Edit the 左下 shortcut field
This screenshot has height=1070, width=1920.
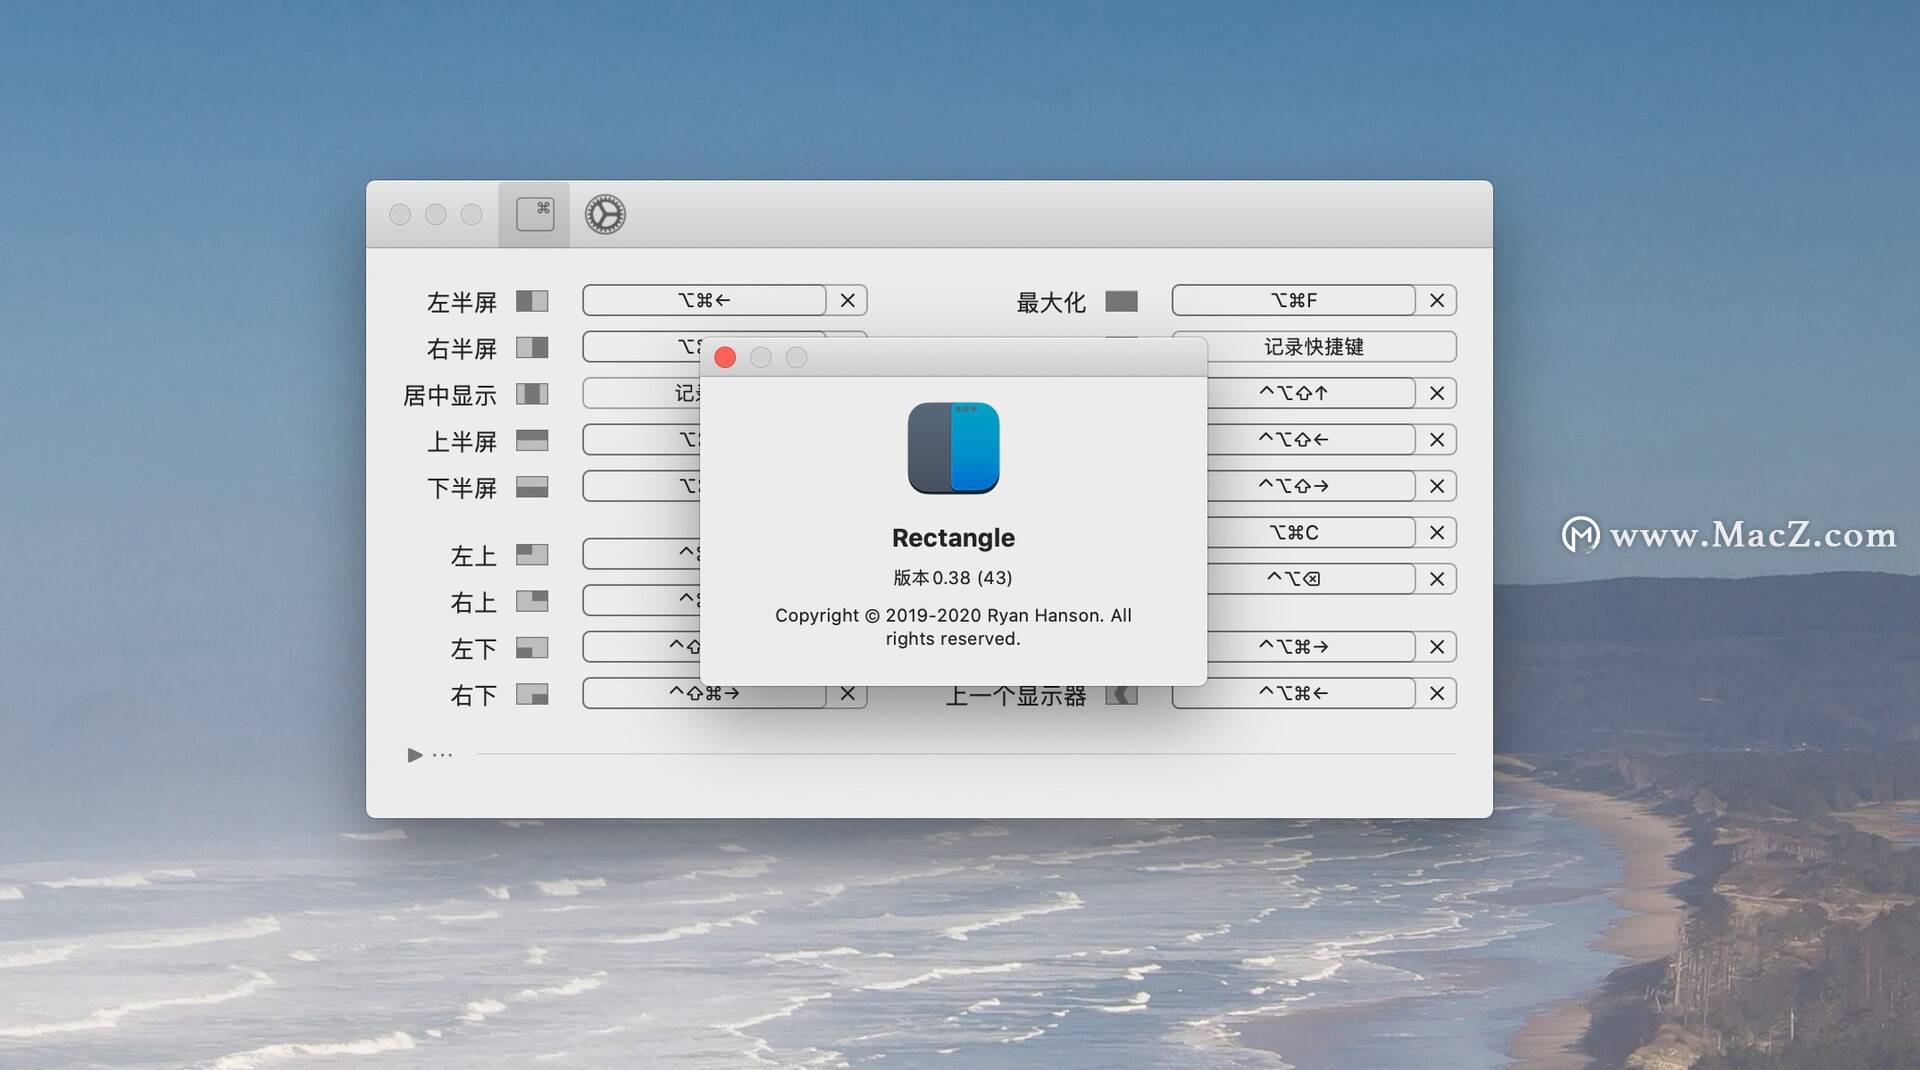tap(642, 647)
